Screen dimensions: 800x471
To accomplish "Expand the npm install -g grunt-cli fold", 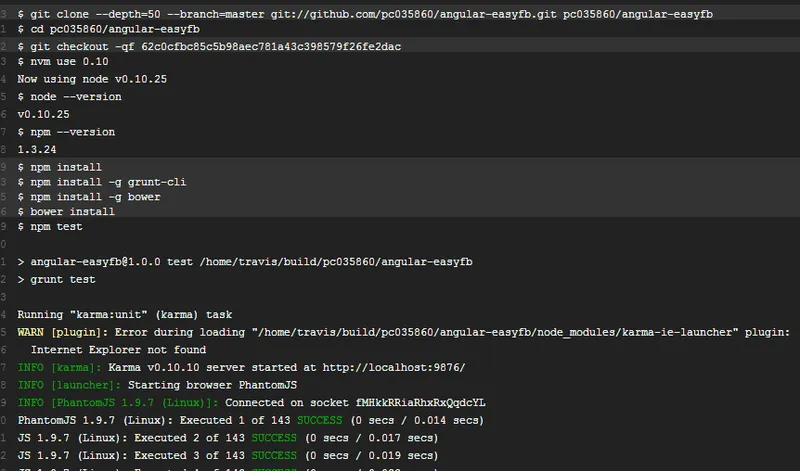I will (x=102, y=182).
